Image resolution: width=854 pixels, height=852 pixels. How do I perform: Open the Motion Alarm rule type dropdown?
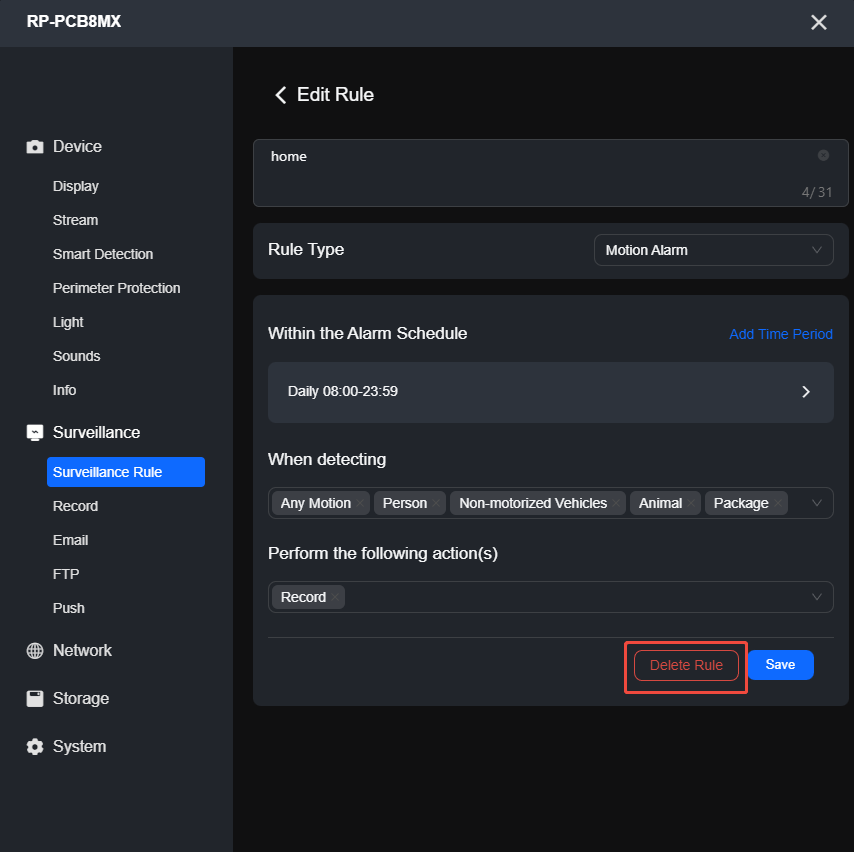coord(713,249)
